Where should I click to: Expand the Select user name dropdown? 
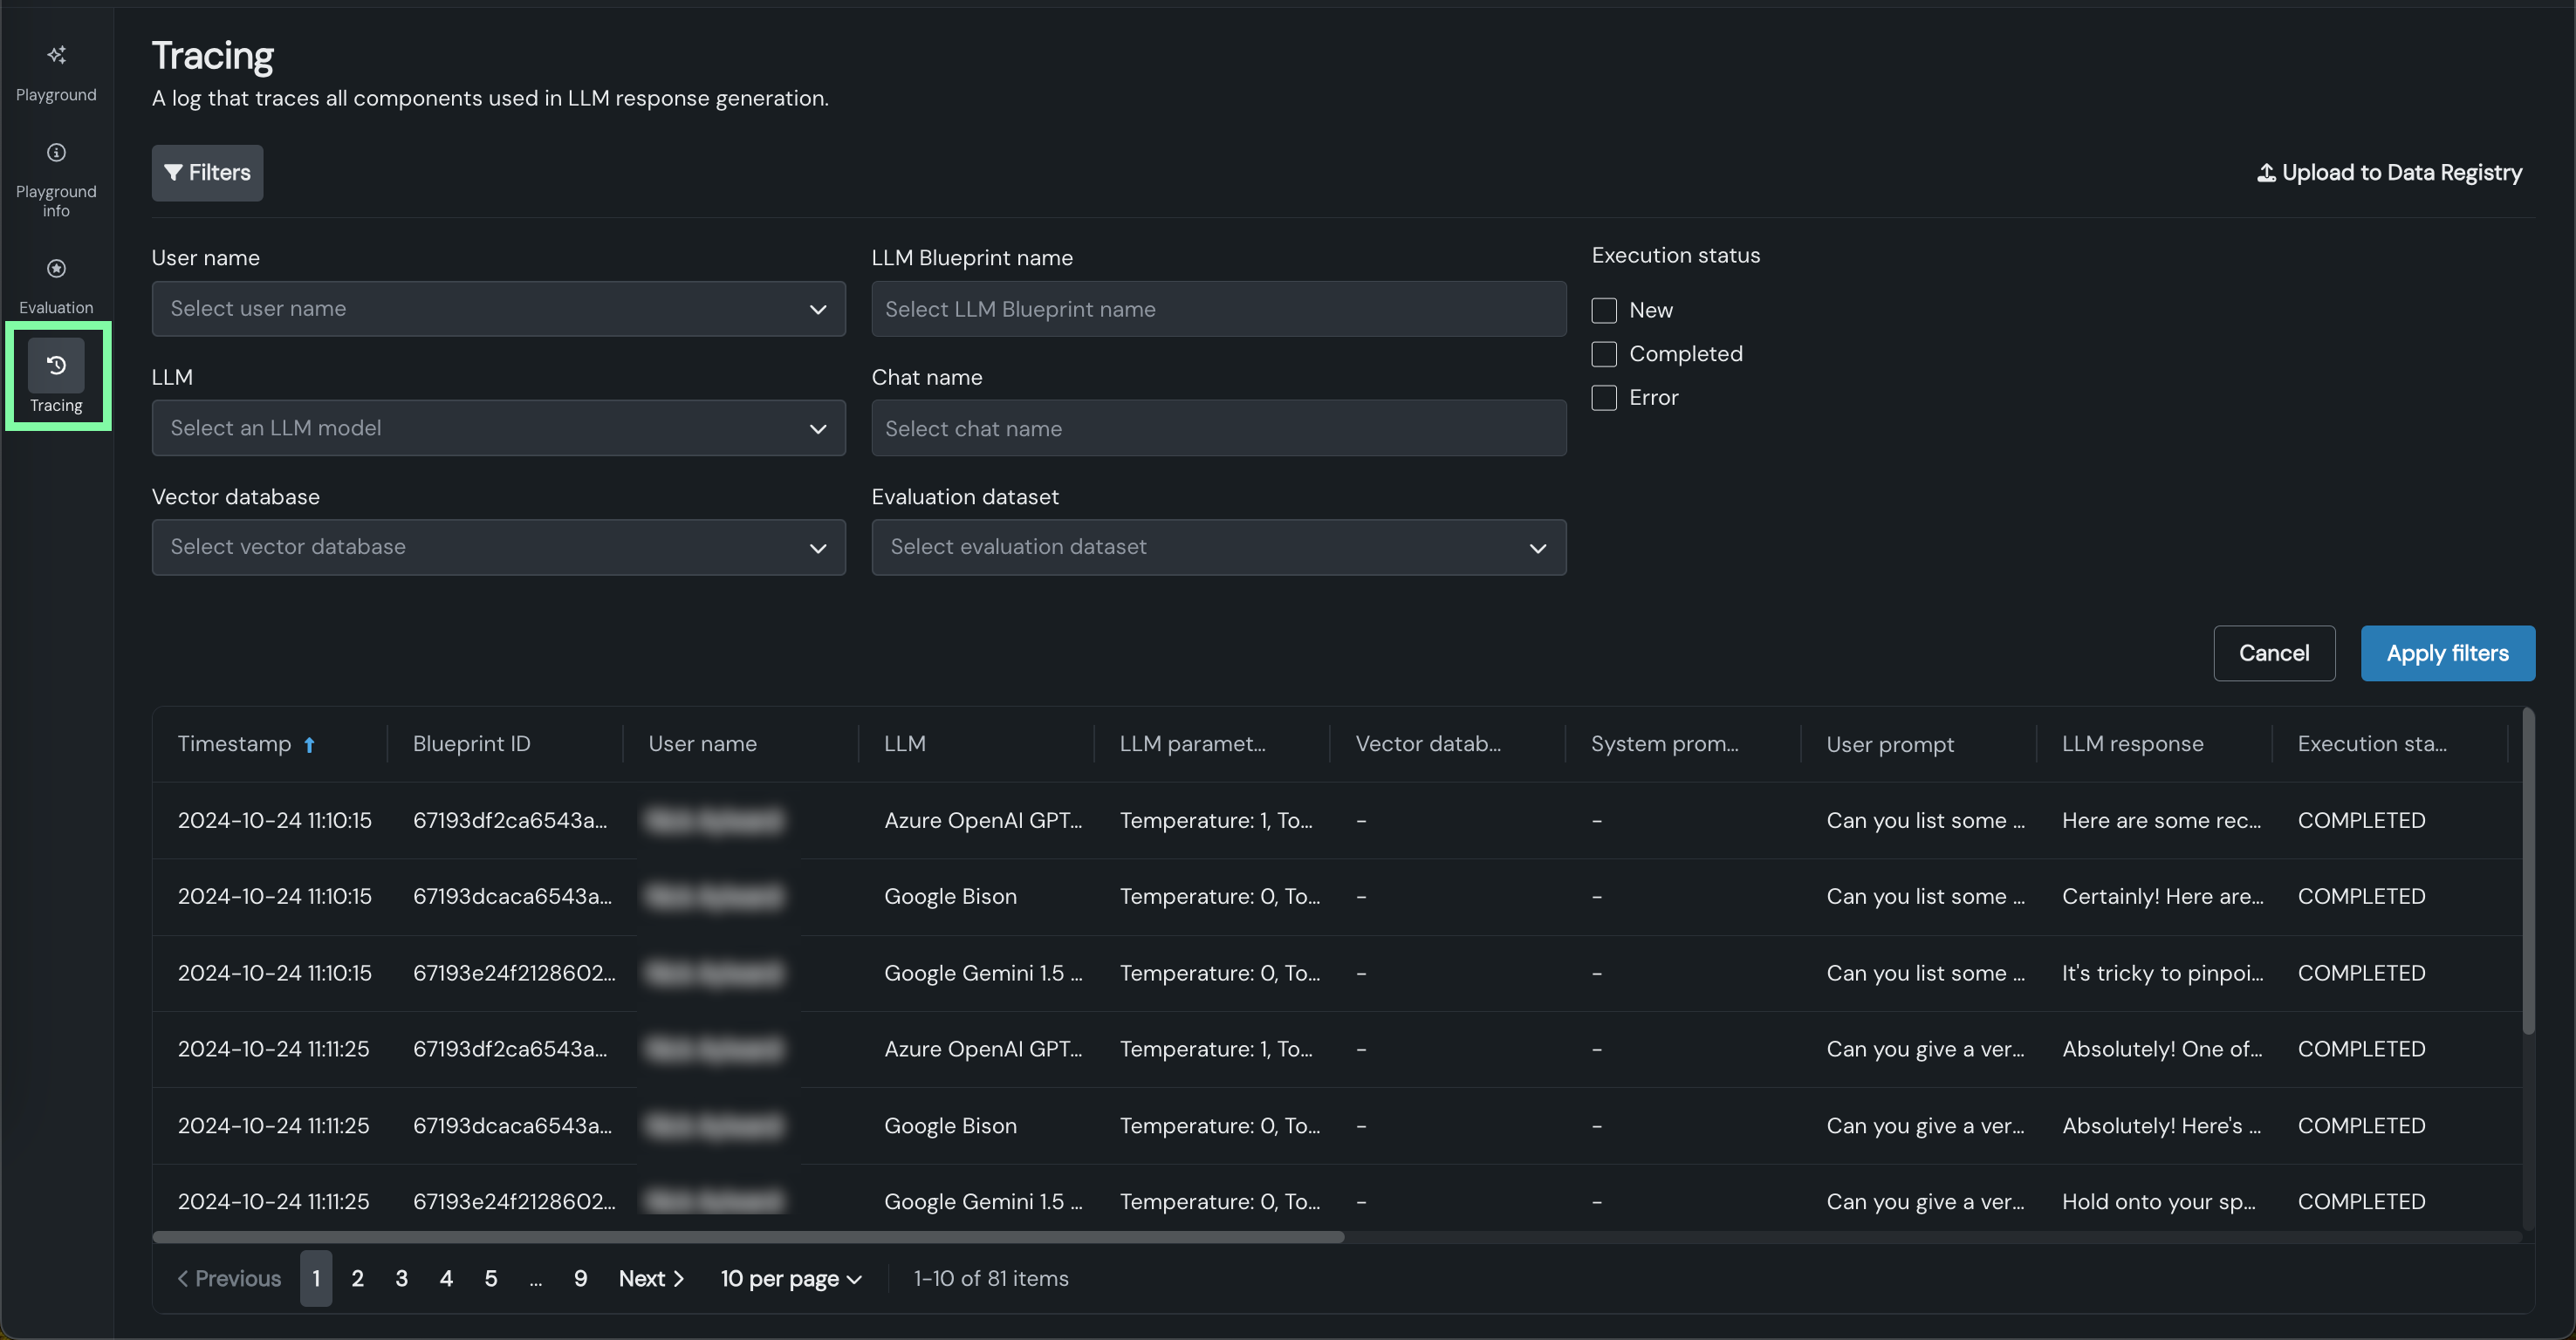click(x=498, y=309)
